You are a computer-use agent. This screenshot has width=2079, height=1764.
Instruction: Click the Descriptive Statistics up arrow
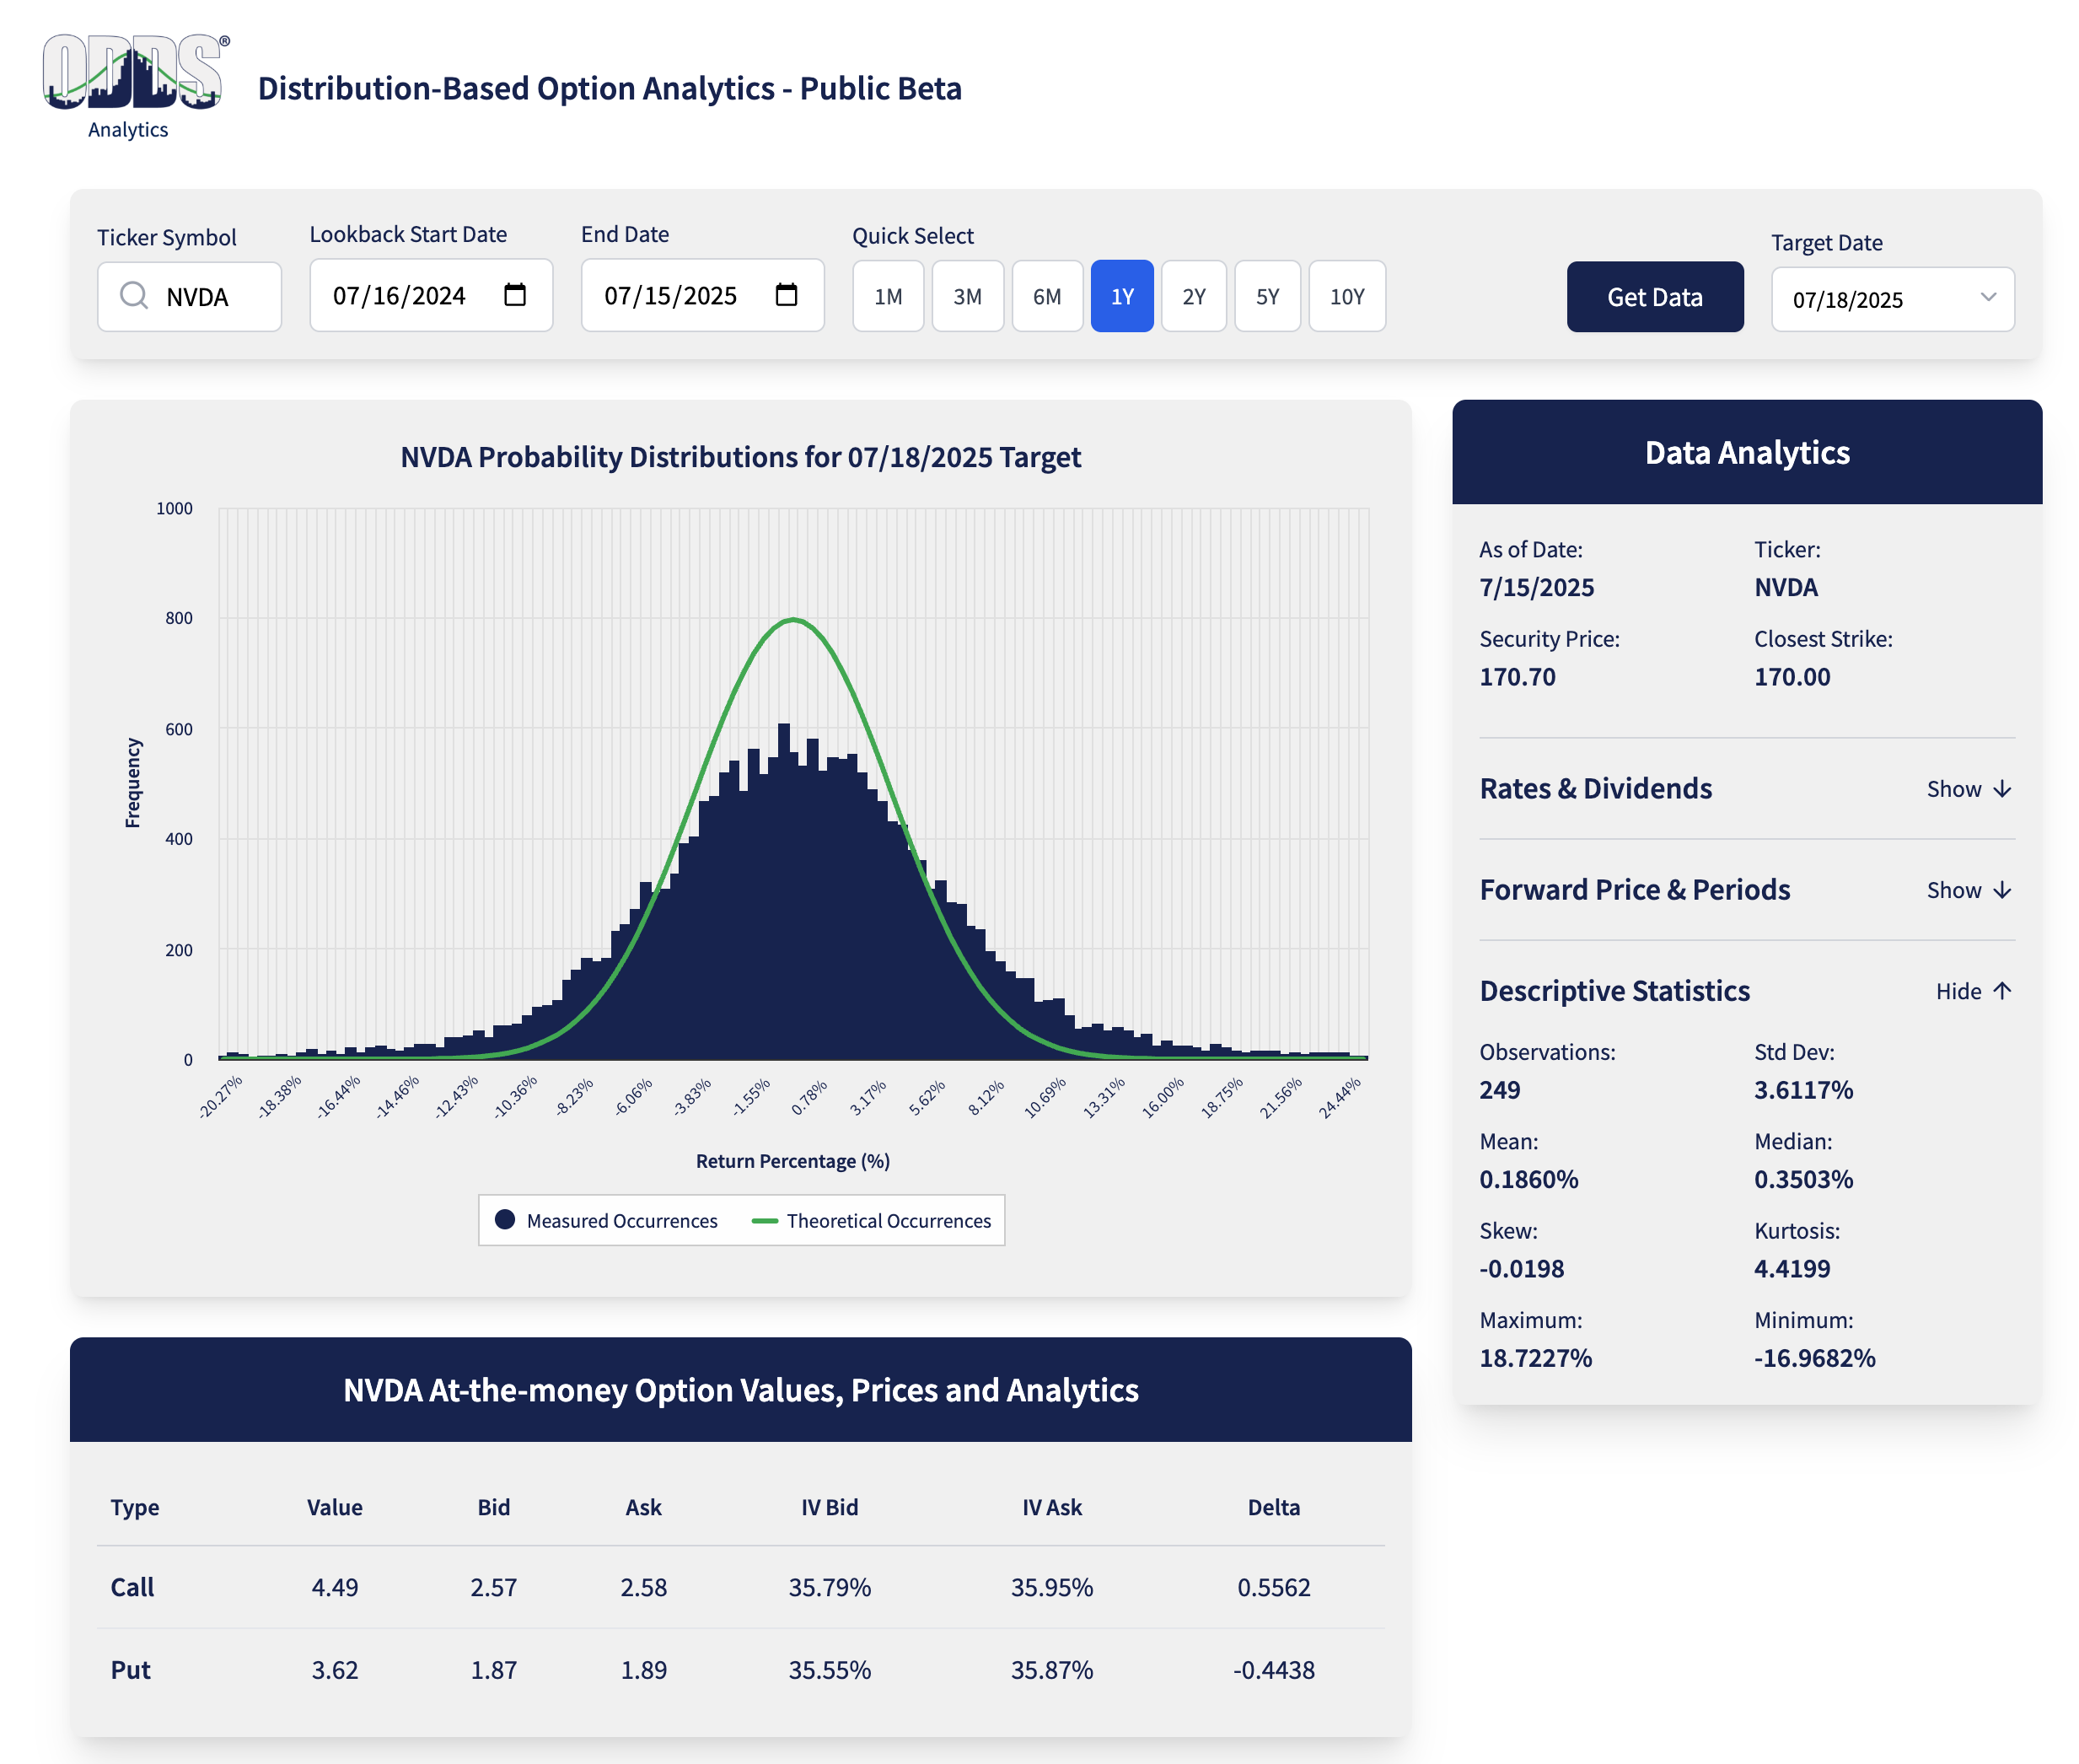[2002, 991]
